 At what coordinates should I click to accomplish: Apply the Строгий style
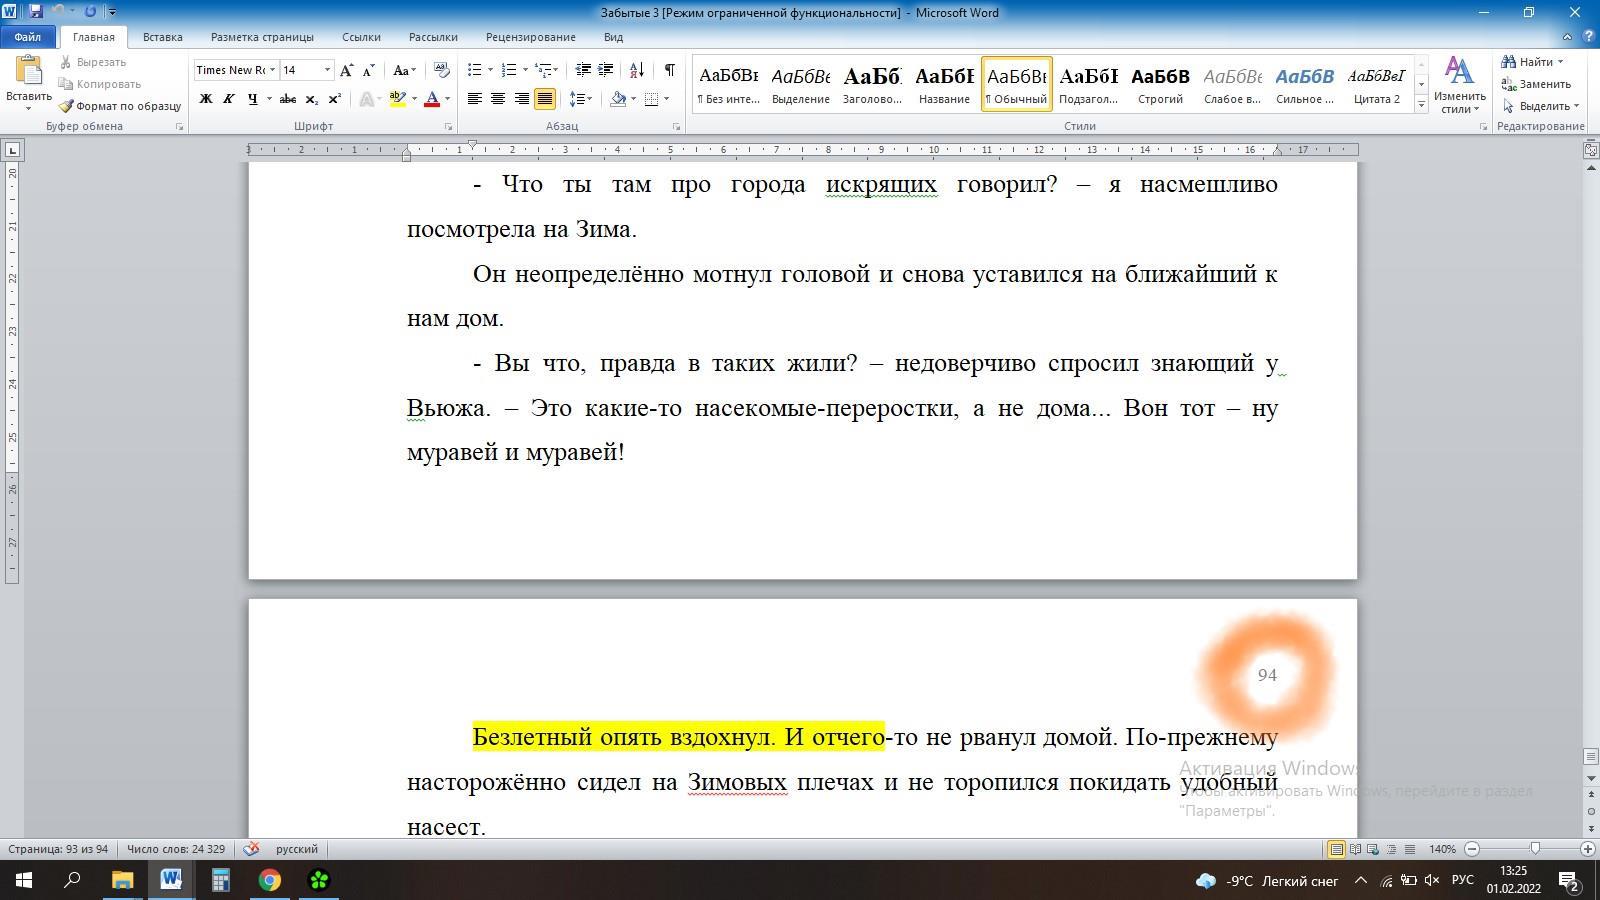point(1160,84)
